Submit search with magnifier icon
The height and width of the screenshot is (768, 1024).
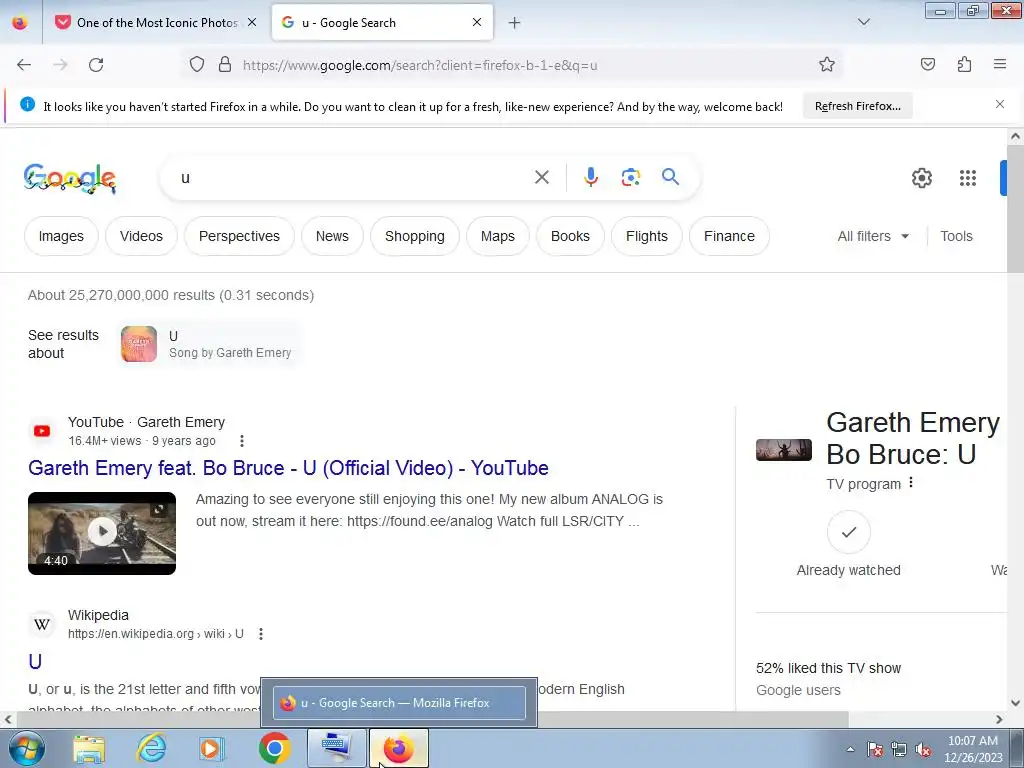tap(670, 177)
